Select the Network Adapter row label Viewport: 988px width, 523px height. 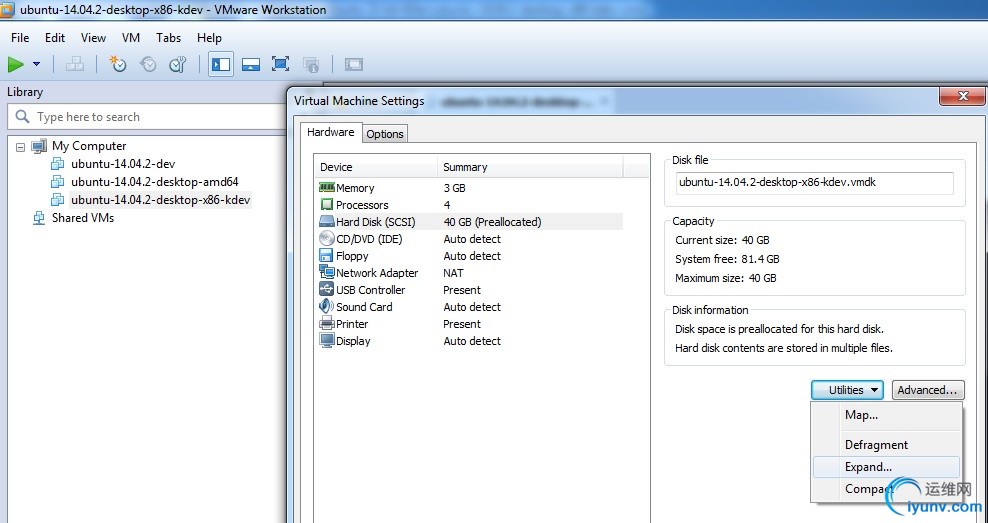click(377, 273)
